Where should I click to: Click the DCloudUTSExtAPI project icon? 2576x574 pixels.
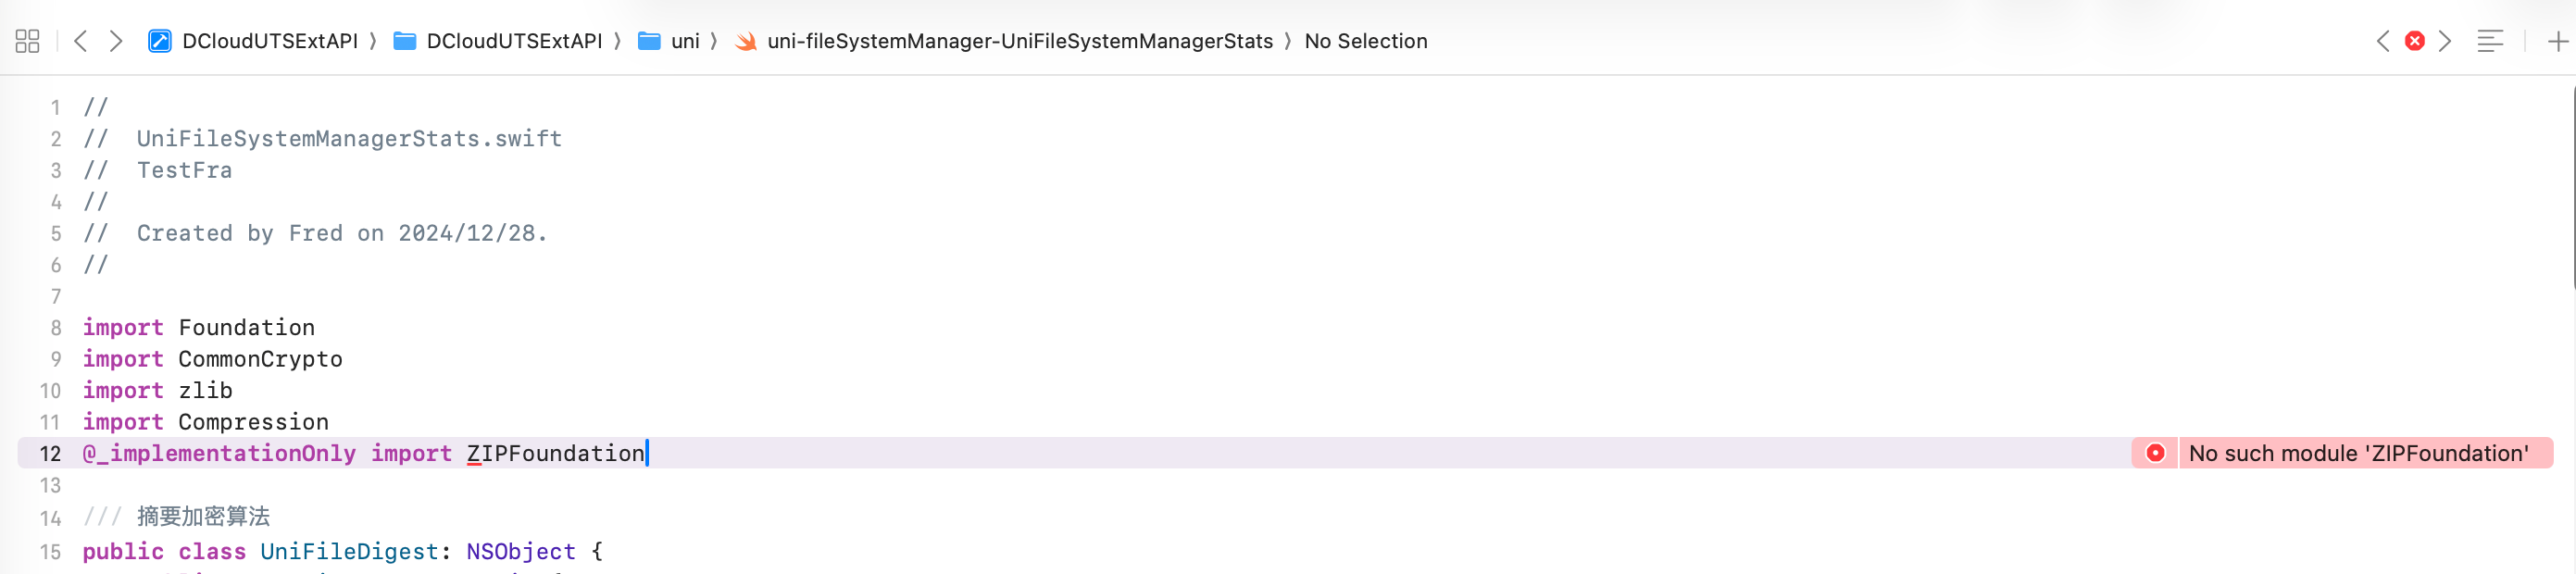(159, 41)
